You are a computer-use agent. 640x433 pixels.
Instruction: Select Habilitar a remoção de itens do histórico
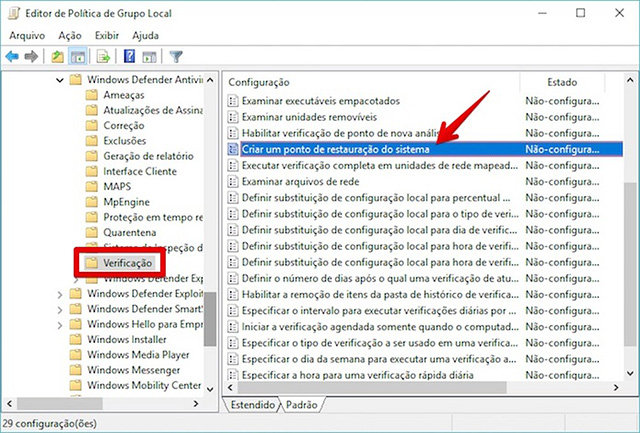click(380, 295)
